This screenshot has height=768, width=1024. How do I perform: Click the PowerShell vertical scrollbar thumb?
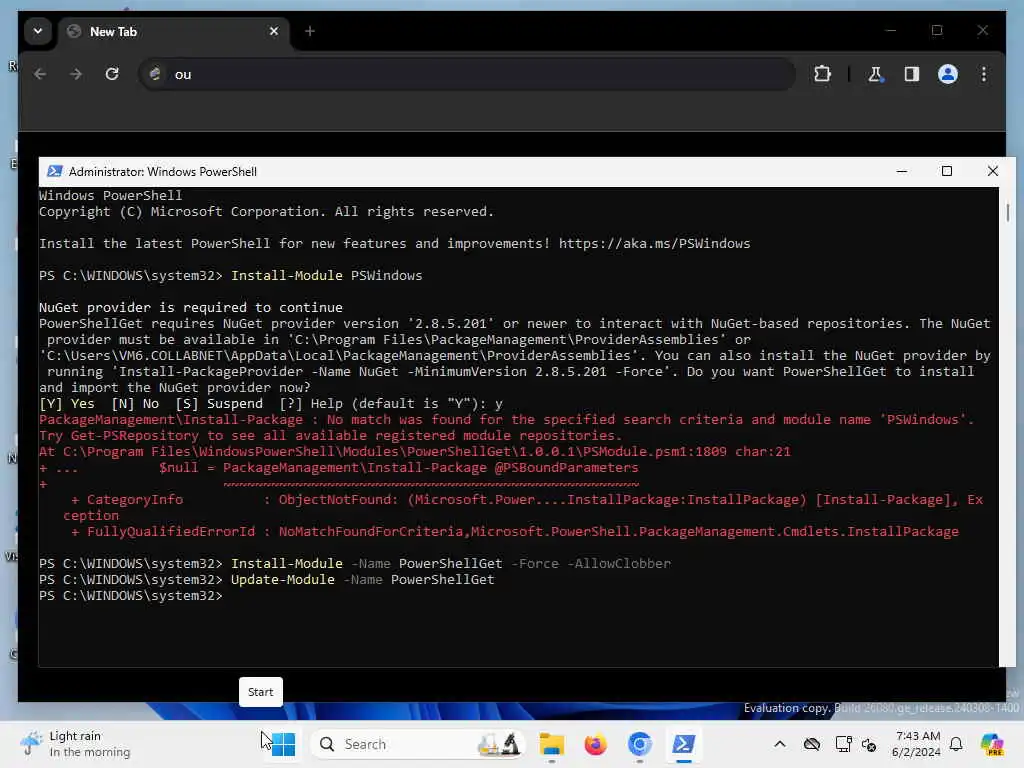click(x=1008, y=212)
